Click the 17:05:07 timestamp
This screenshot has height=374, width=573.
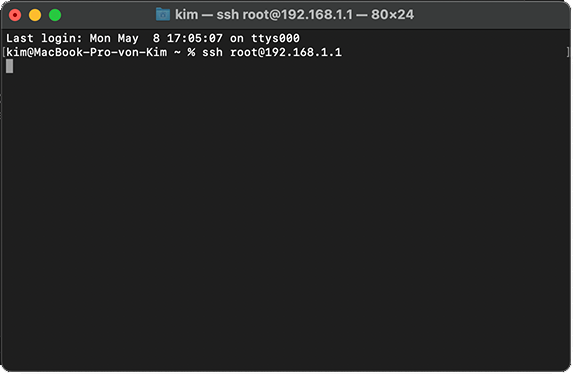pyautogui.click(x=194, y=38)
